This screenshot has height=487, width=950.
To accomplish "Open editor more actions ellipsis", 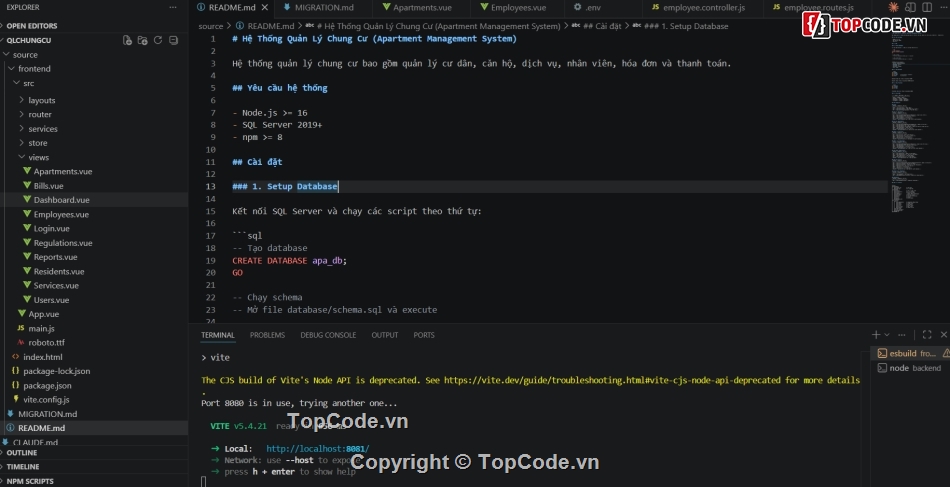I will [x=943, y=7].
